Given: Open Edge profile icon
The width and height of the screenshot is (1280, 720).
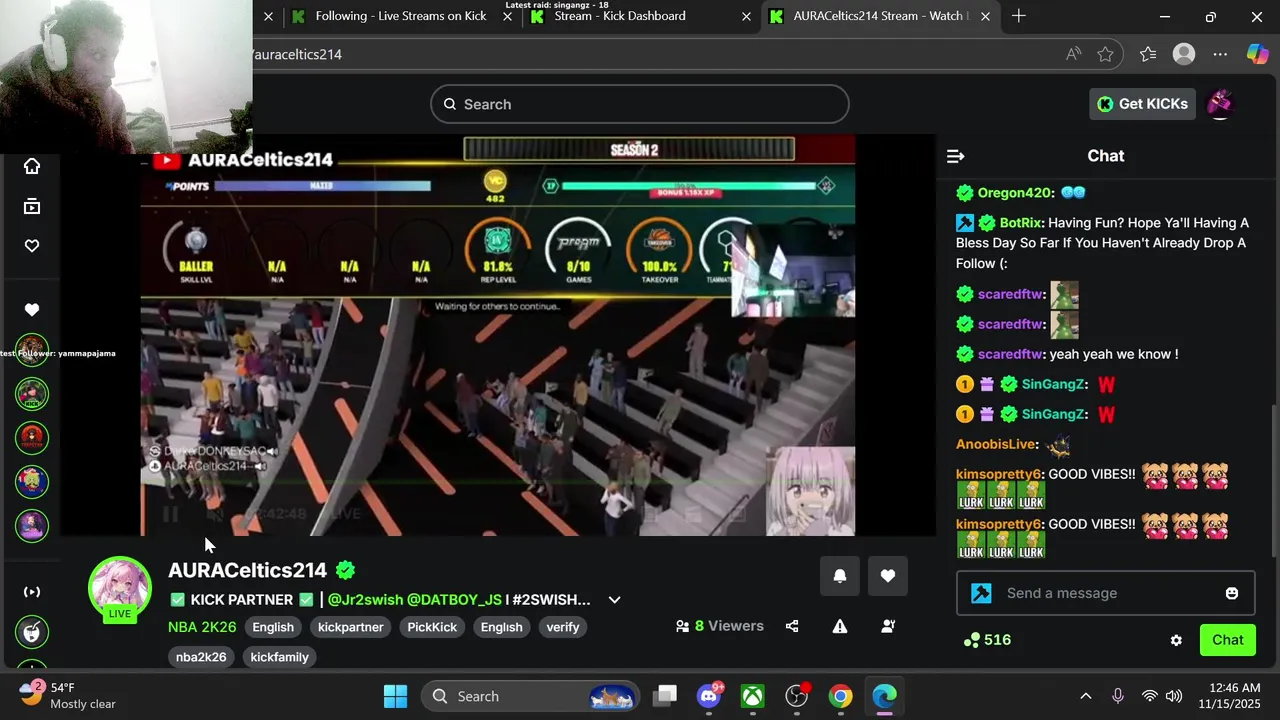Looking at the screenshot, I should coord(1184,54).
